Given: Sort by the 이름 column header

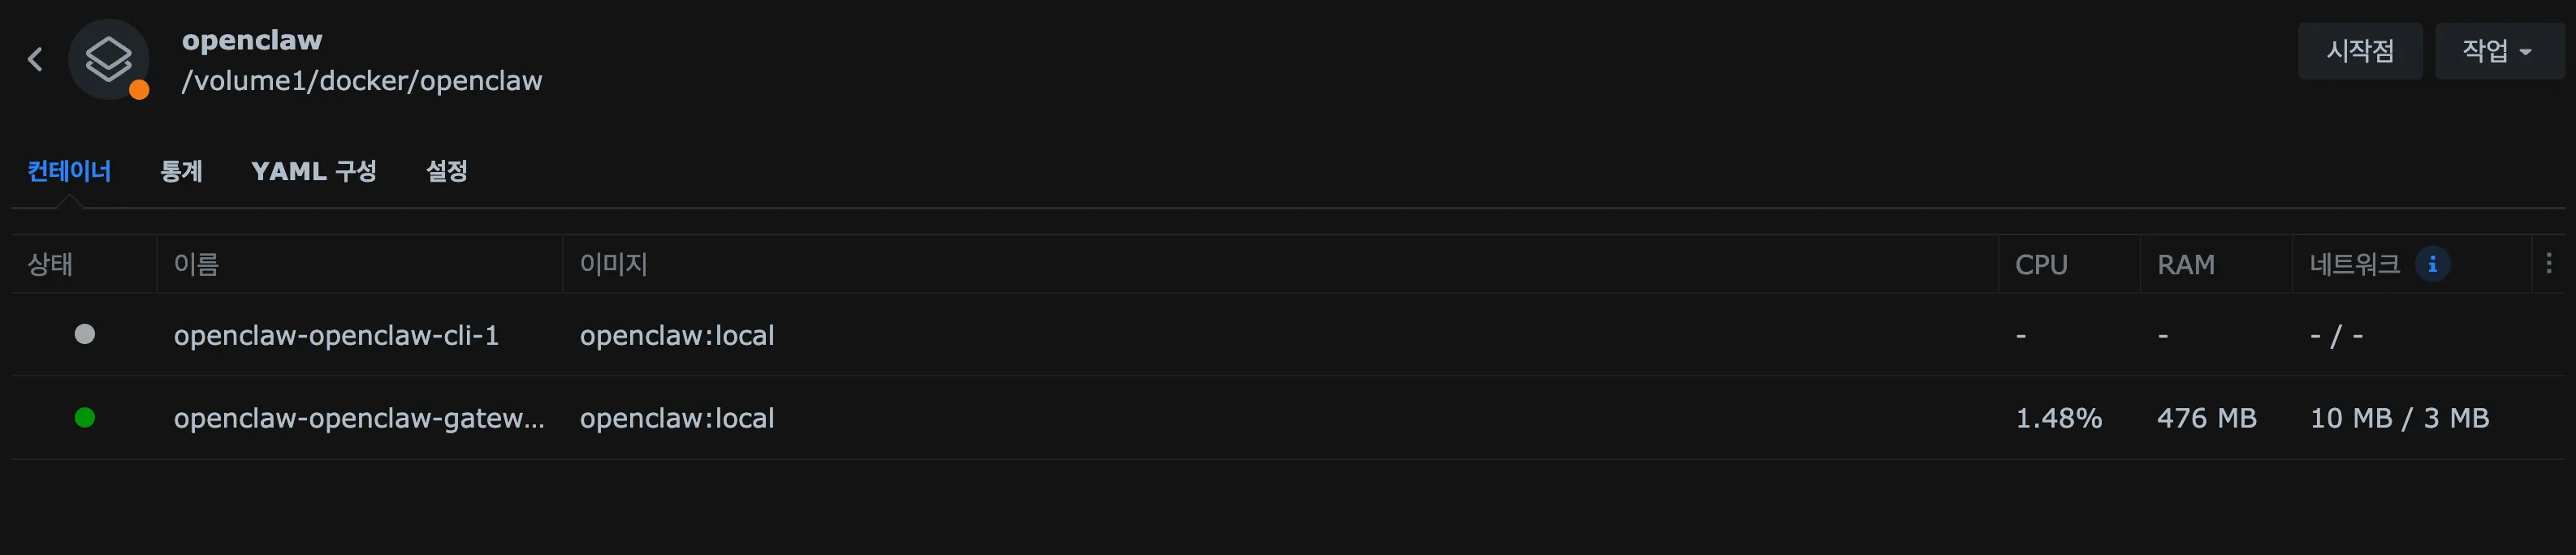Looking at the screenshot, I should pyautogui.click(x=196, y=264).
